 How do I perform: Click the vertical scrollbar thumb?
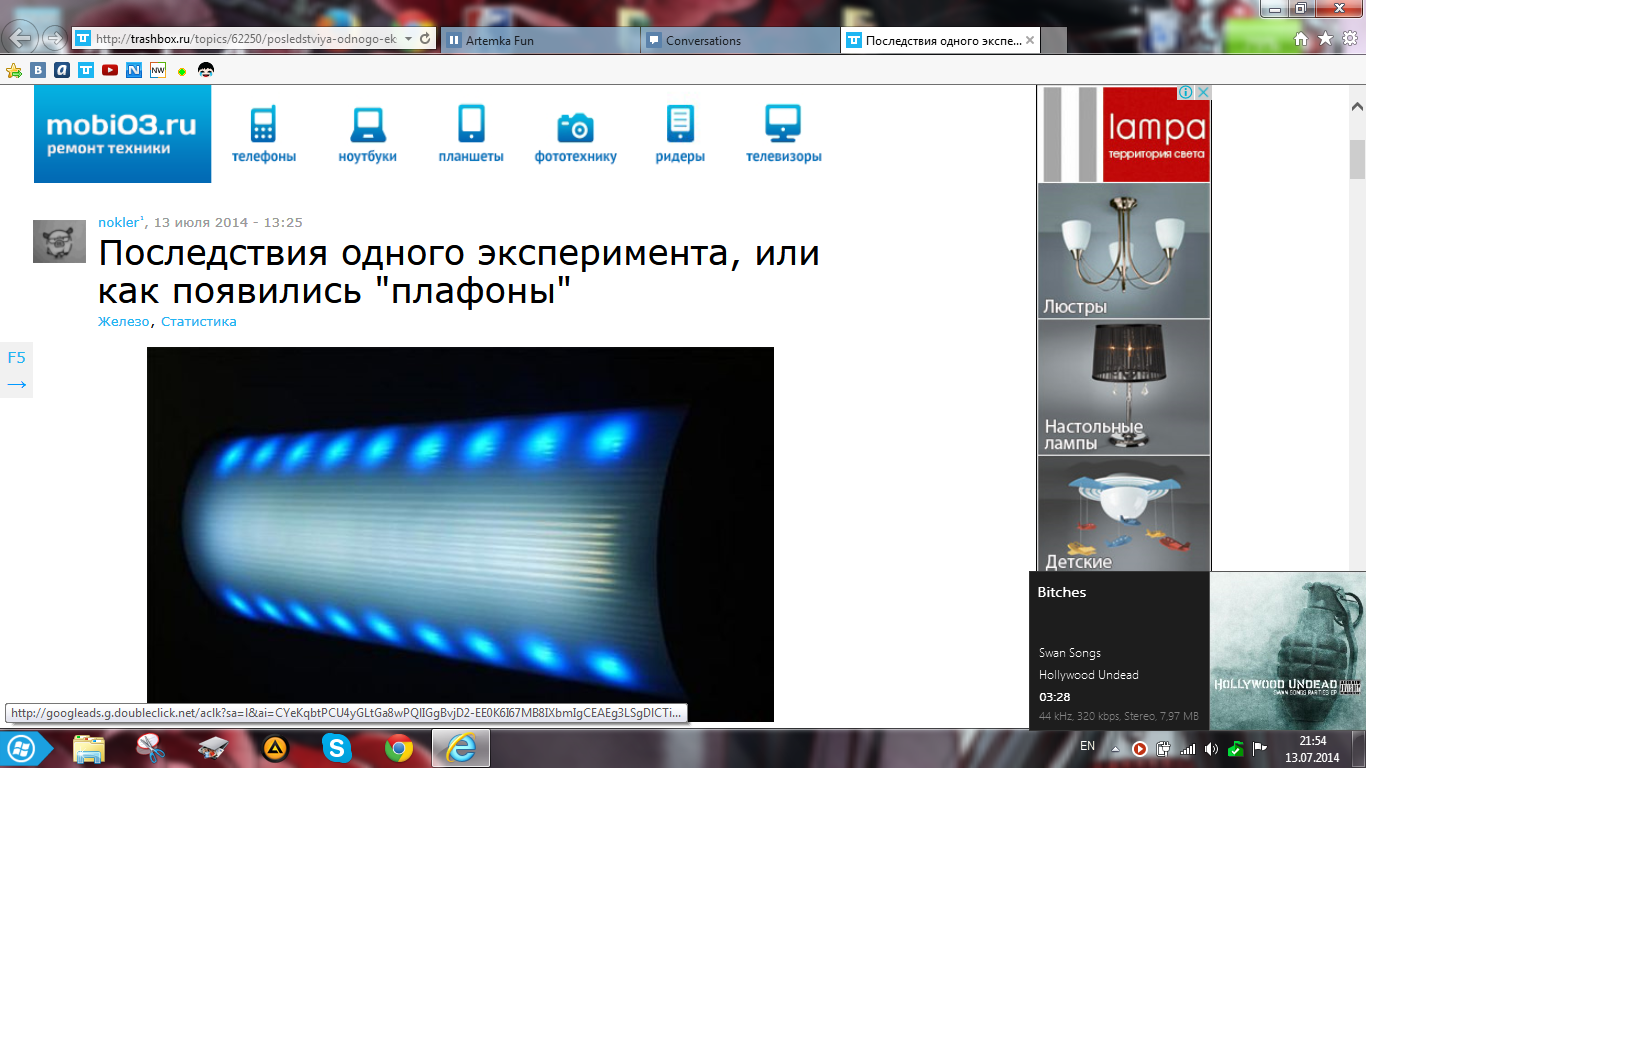[x=1357, y=159]
